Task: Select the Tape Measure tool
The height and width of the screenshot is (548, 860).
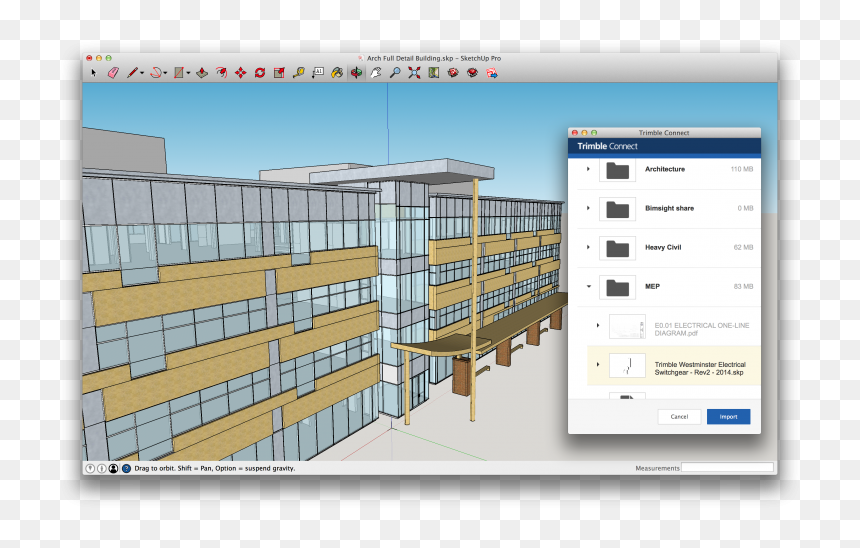Action: [298, 72]
